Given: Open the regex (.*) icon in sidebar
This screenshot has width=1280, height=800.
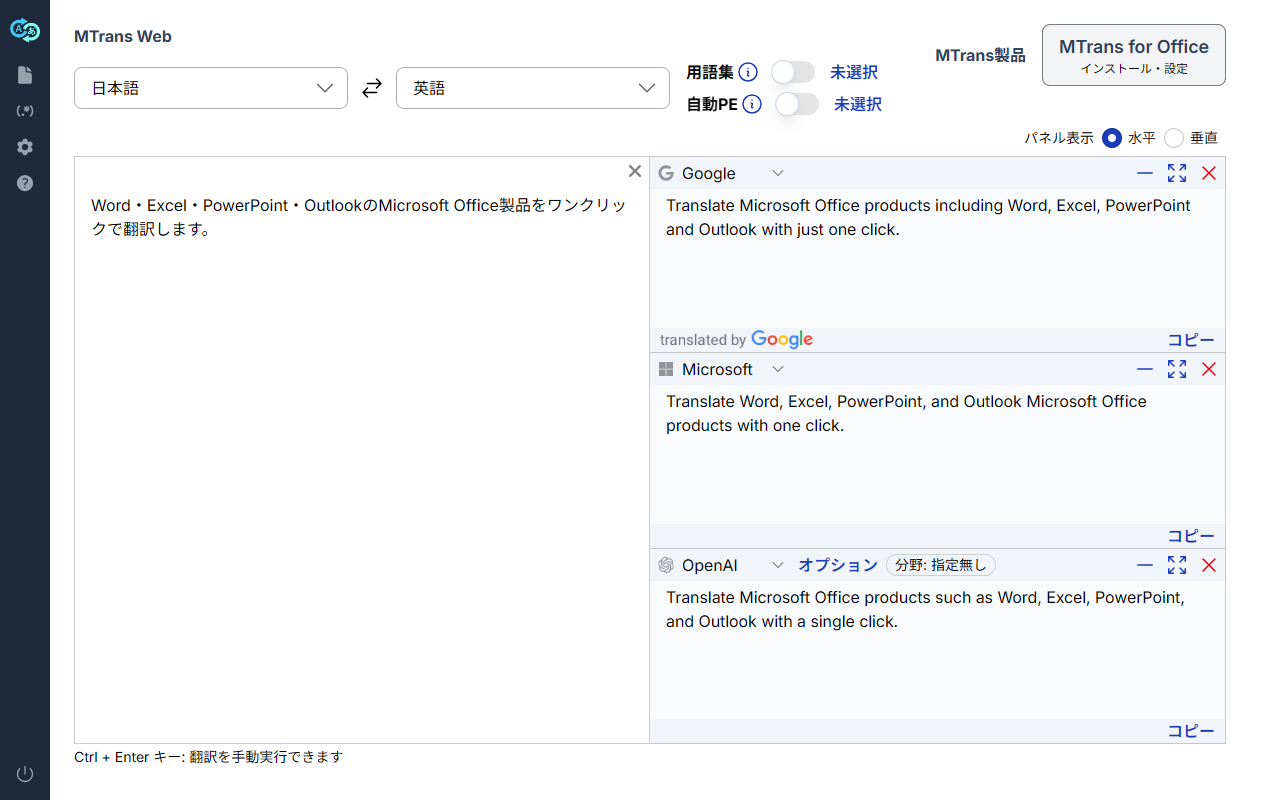Looking at the screenshot, I should pos(25,111).
